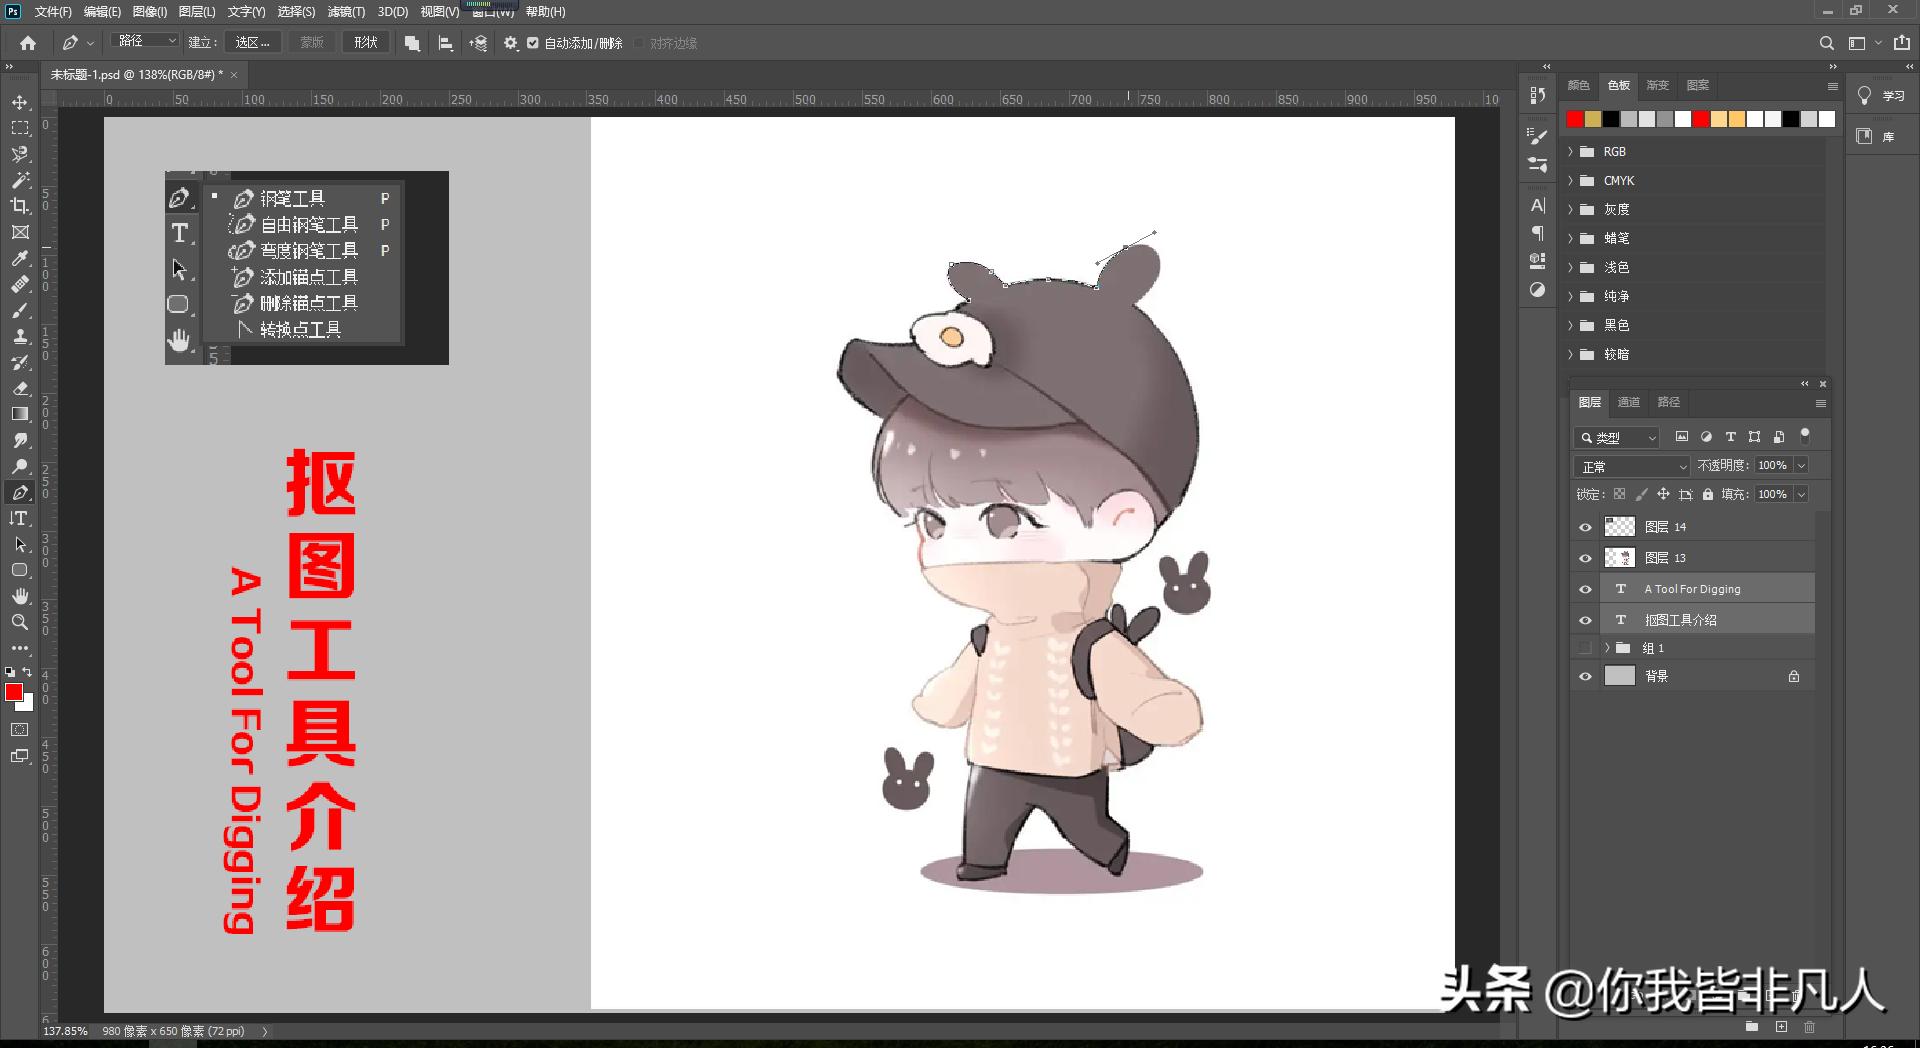Click the 选区... button
This screenshot has height=1048, width=1920.
pyautogui.click(x=252, y=43)
